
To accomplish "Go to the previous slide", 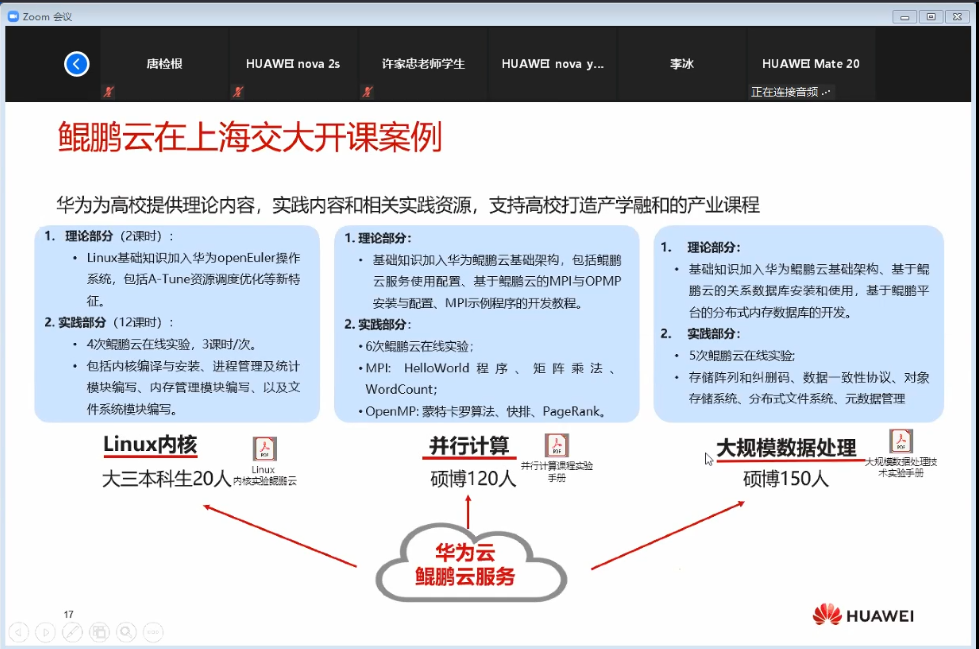I will pyautogui.click(x=17, y=631).
